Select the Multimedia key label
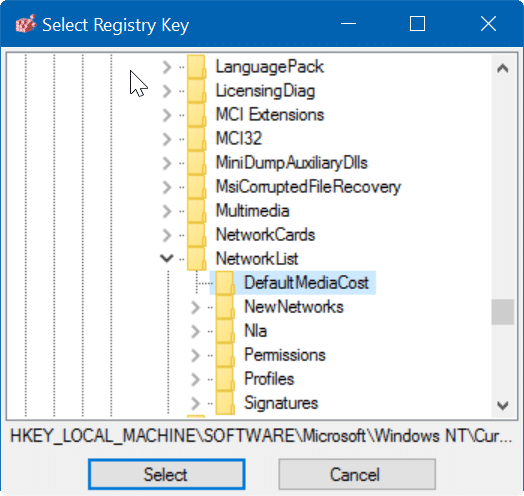The width and height of the screenshot is (524, 496). [252, 211]
